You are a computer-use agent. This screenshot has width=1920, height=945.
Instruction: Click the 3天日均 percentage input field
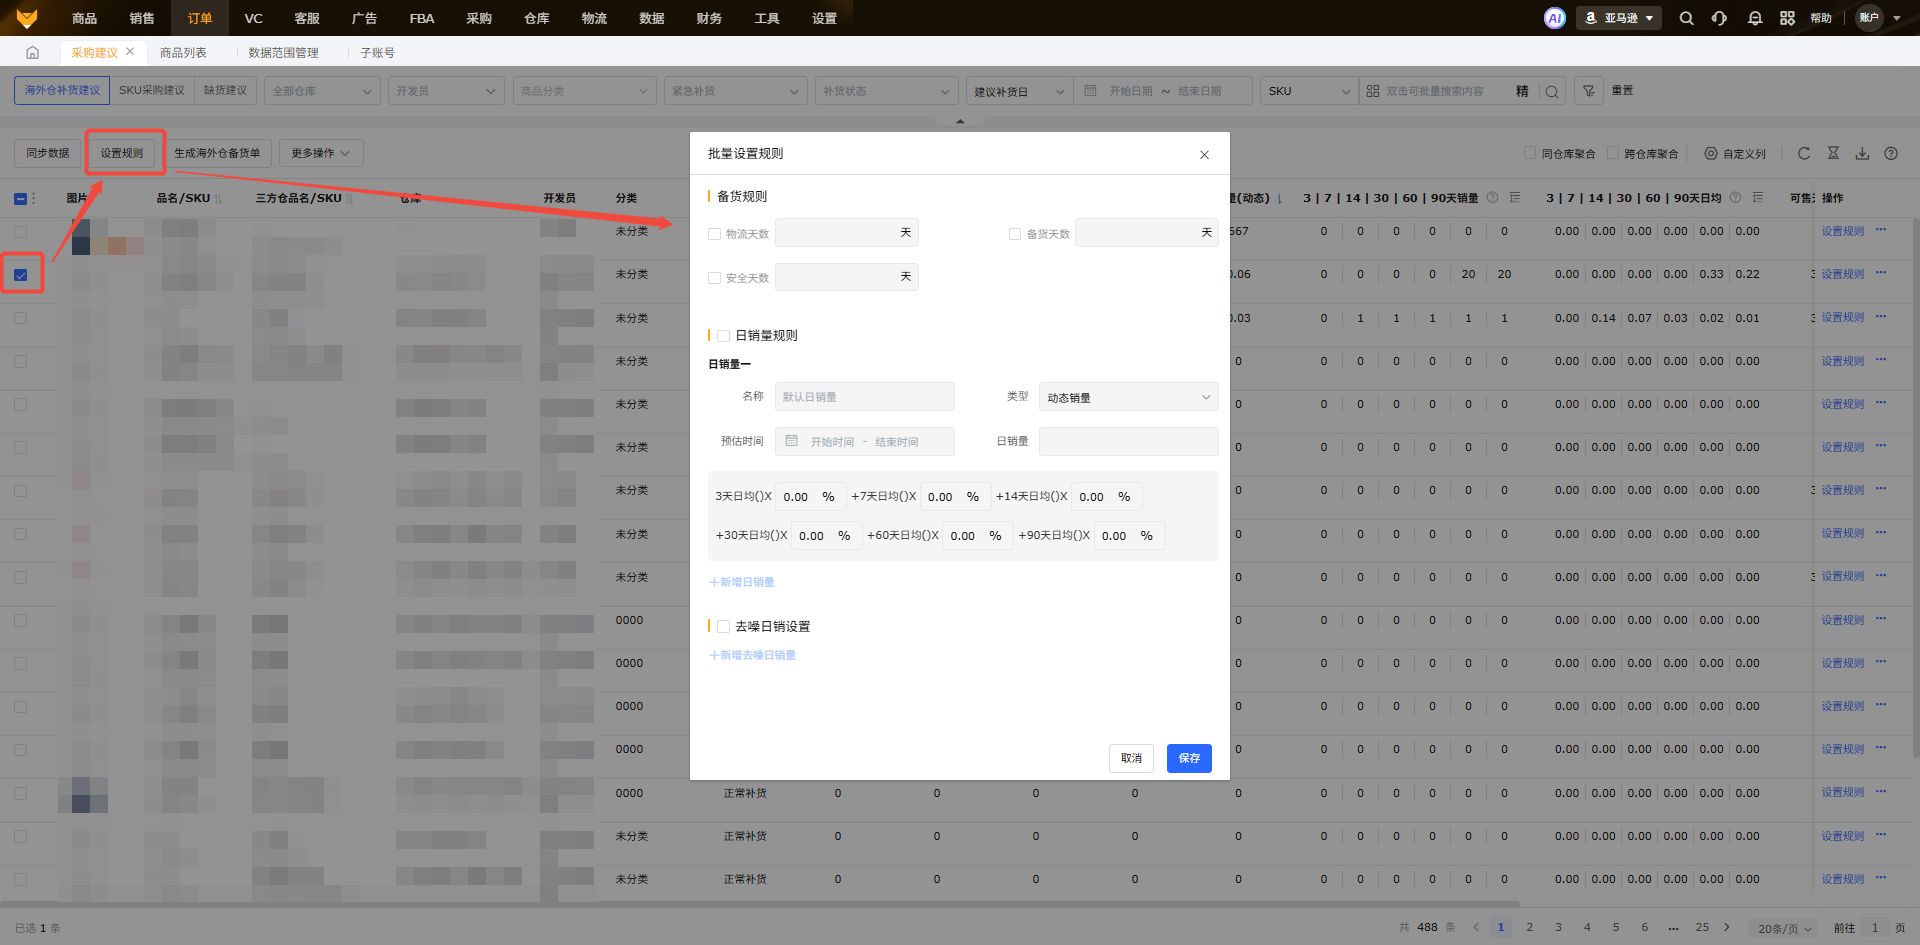[x=810, y=496]
